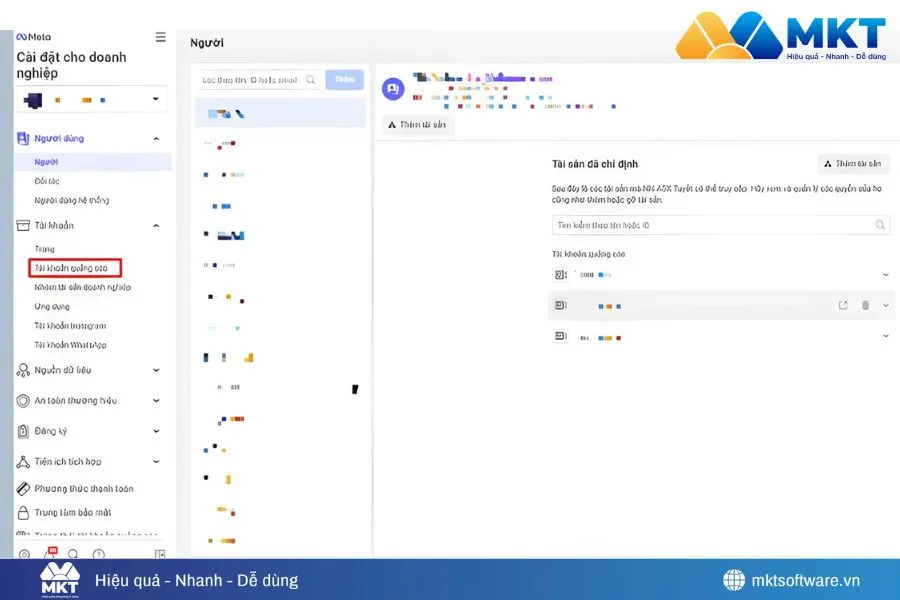Open notifications bell in bottom sidebar bar

pos(50,554)
